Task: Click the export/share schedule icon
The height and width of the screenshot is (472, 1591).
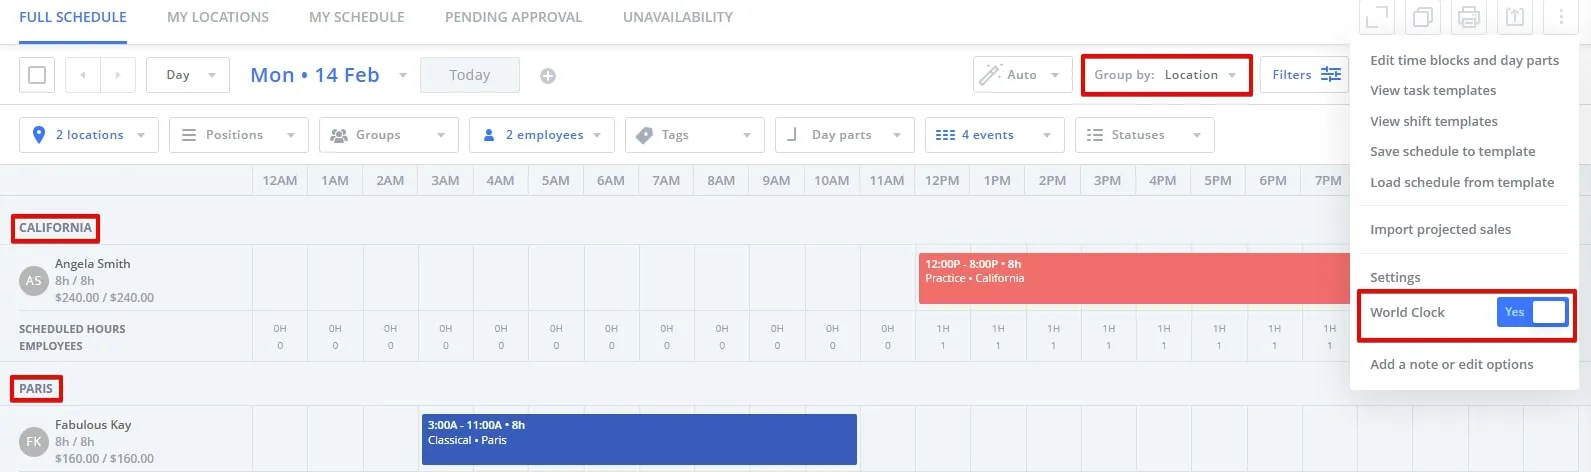Action: tap(1514, 17)
